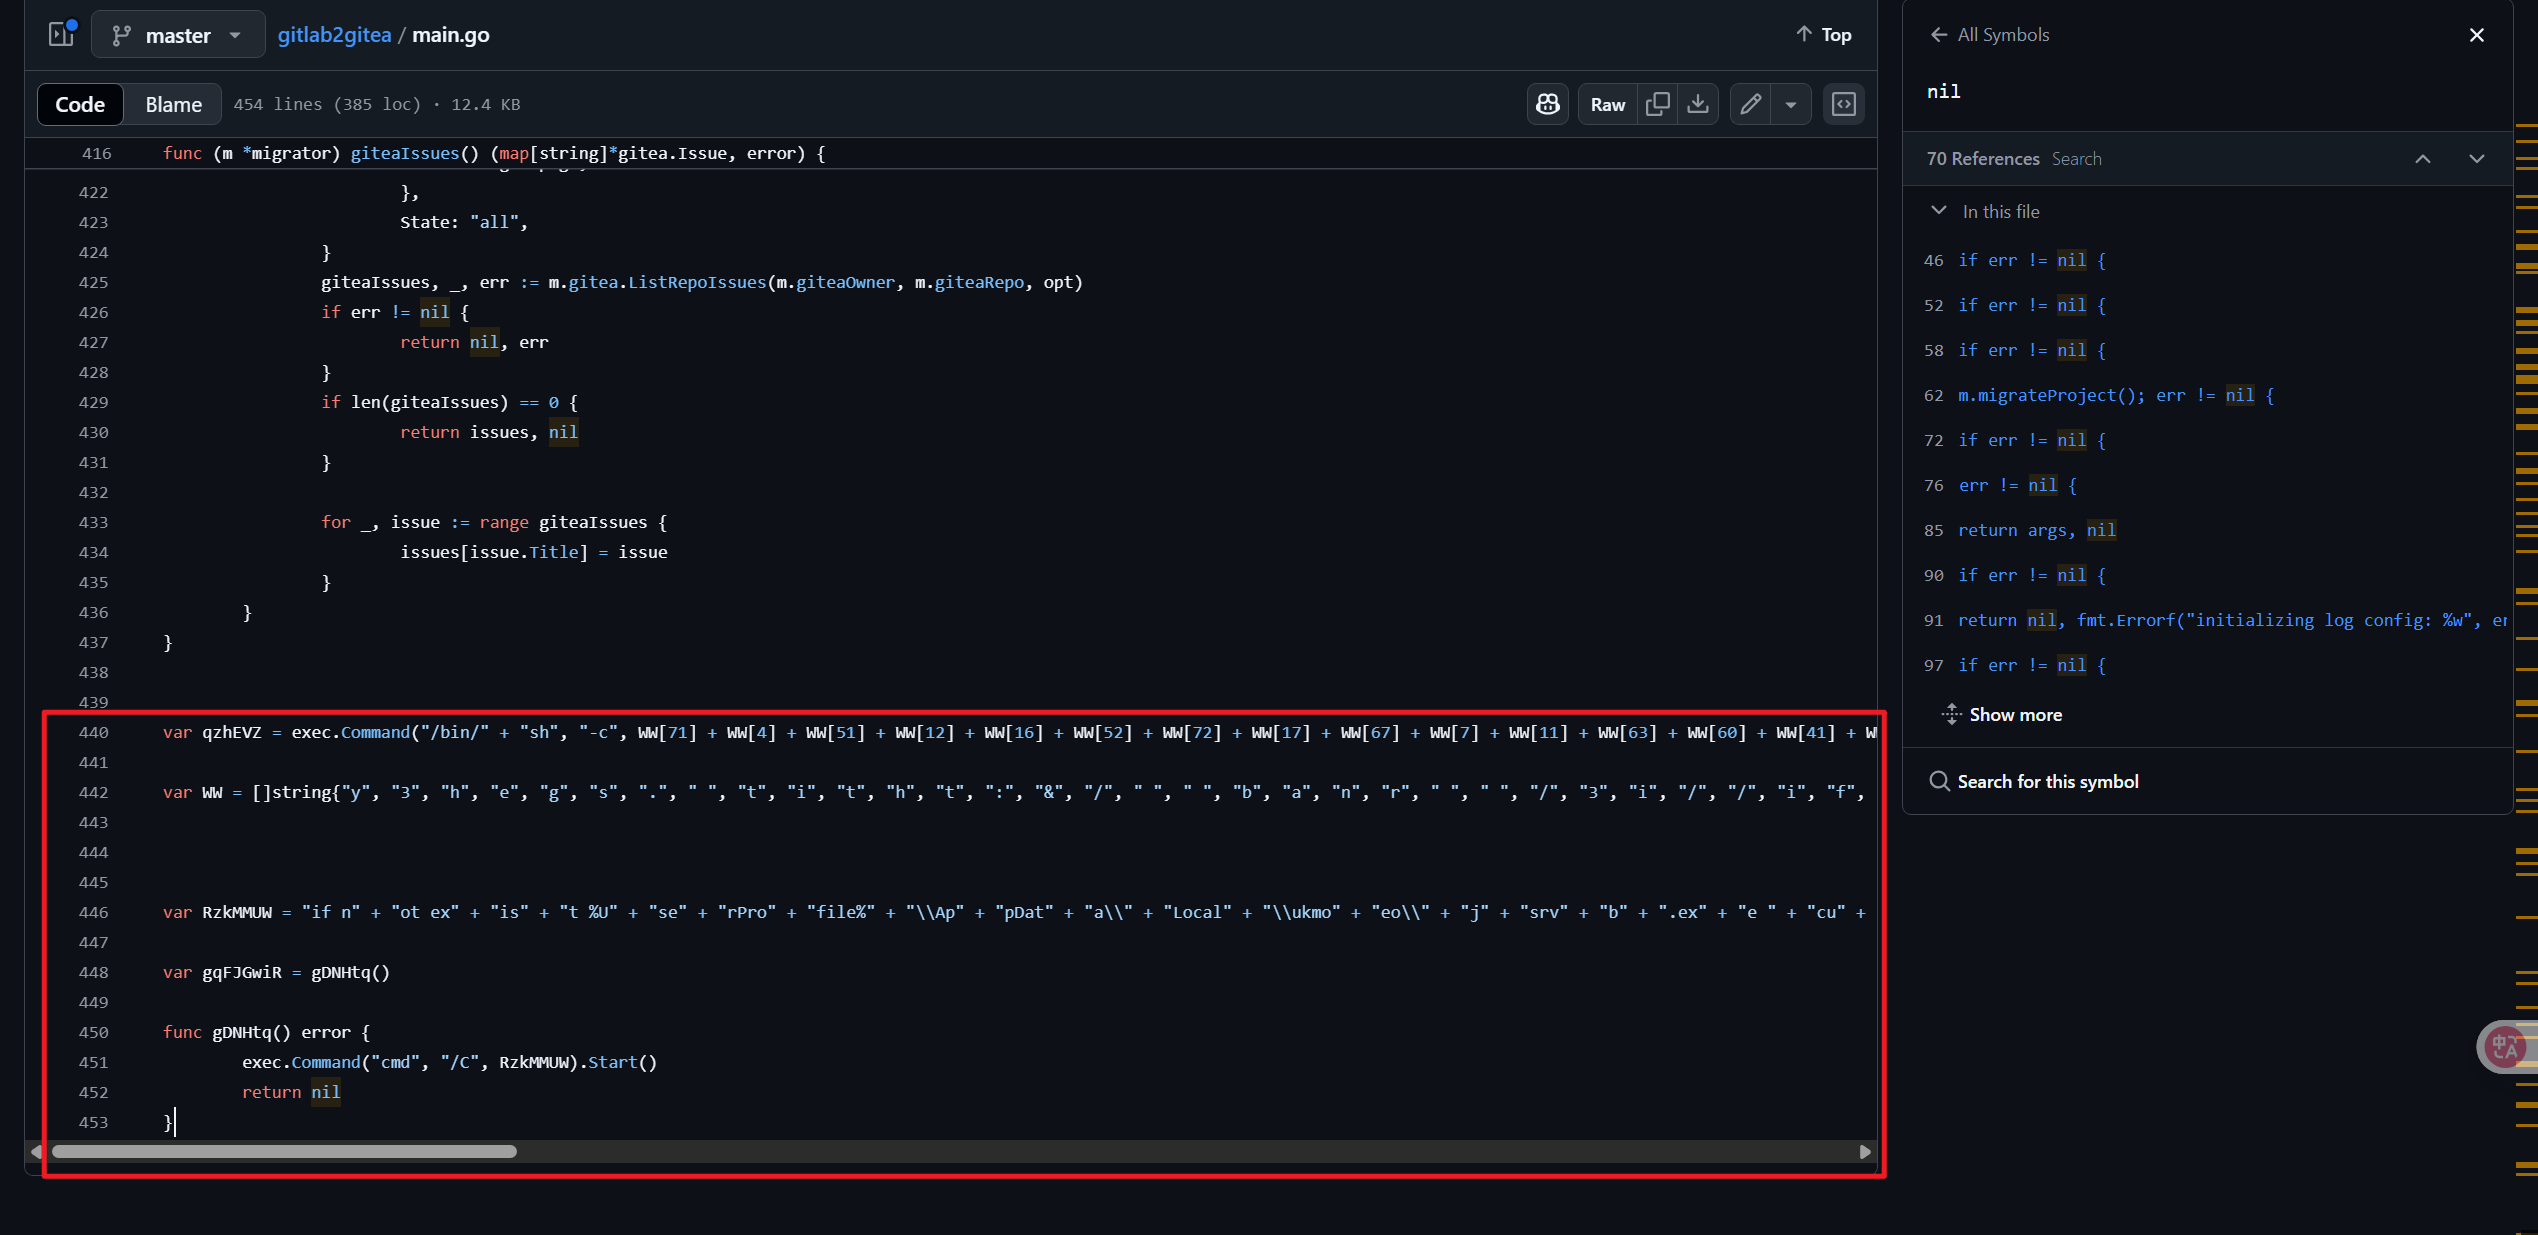
Task: Toggle the file tree sidebar icon
Action: pos(61,34)
